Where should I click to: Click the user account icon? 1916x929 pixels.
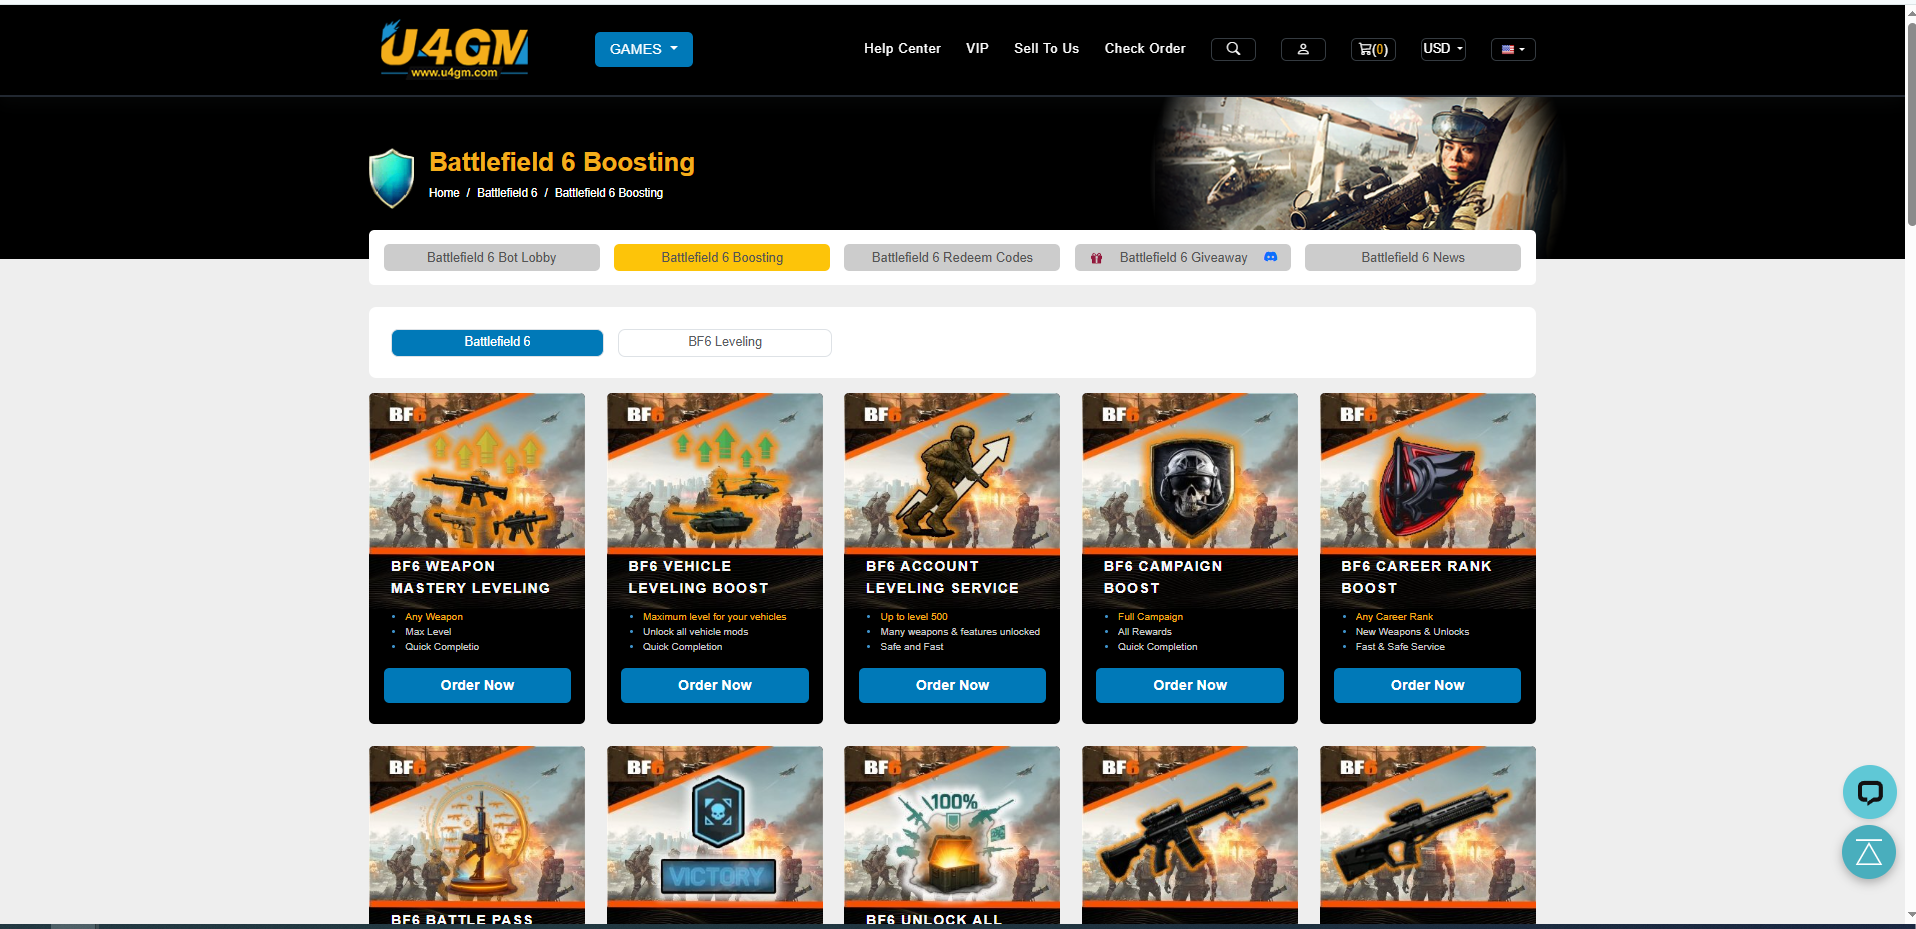click(1302, 49)
